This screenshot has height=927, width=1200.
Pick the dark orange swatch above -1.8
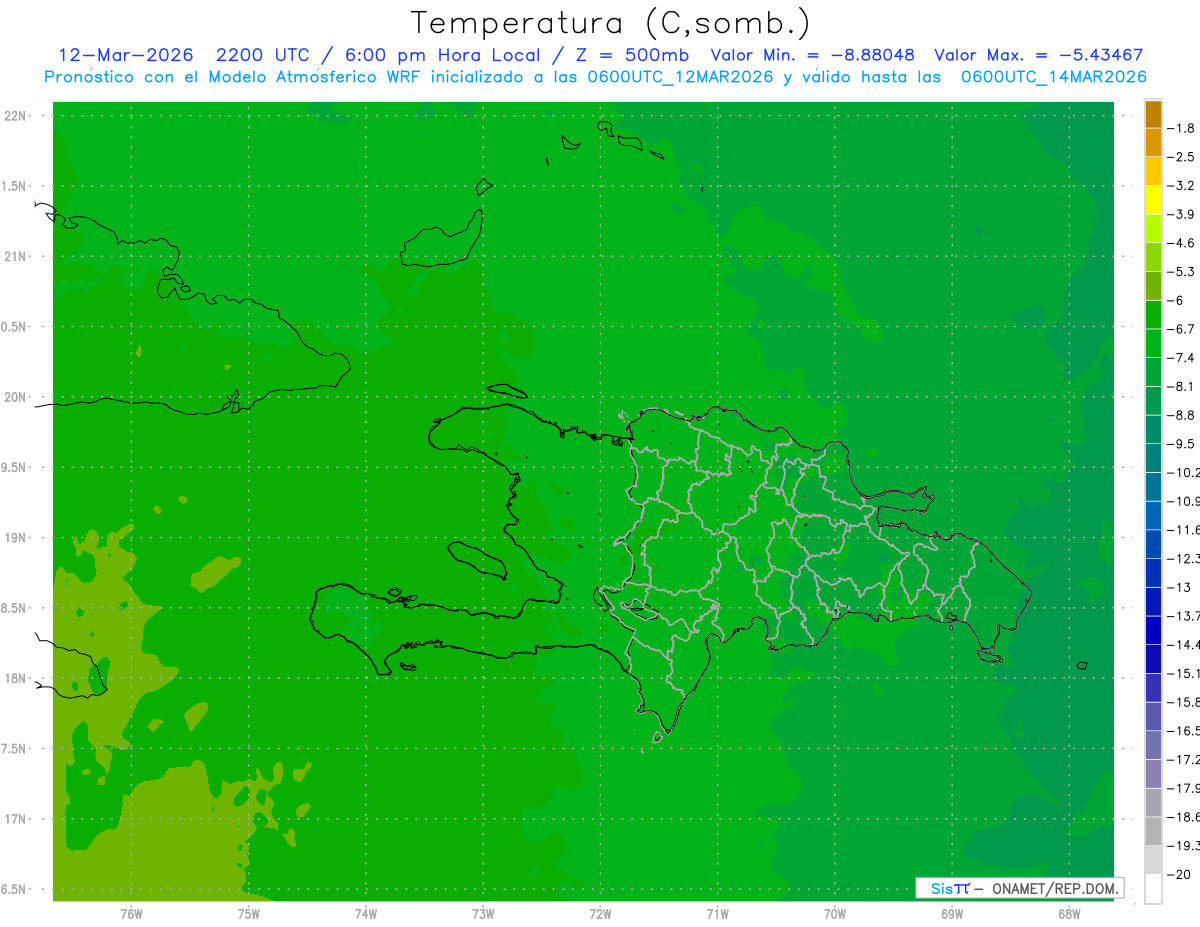(1153, 114)
